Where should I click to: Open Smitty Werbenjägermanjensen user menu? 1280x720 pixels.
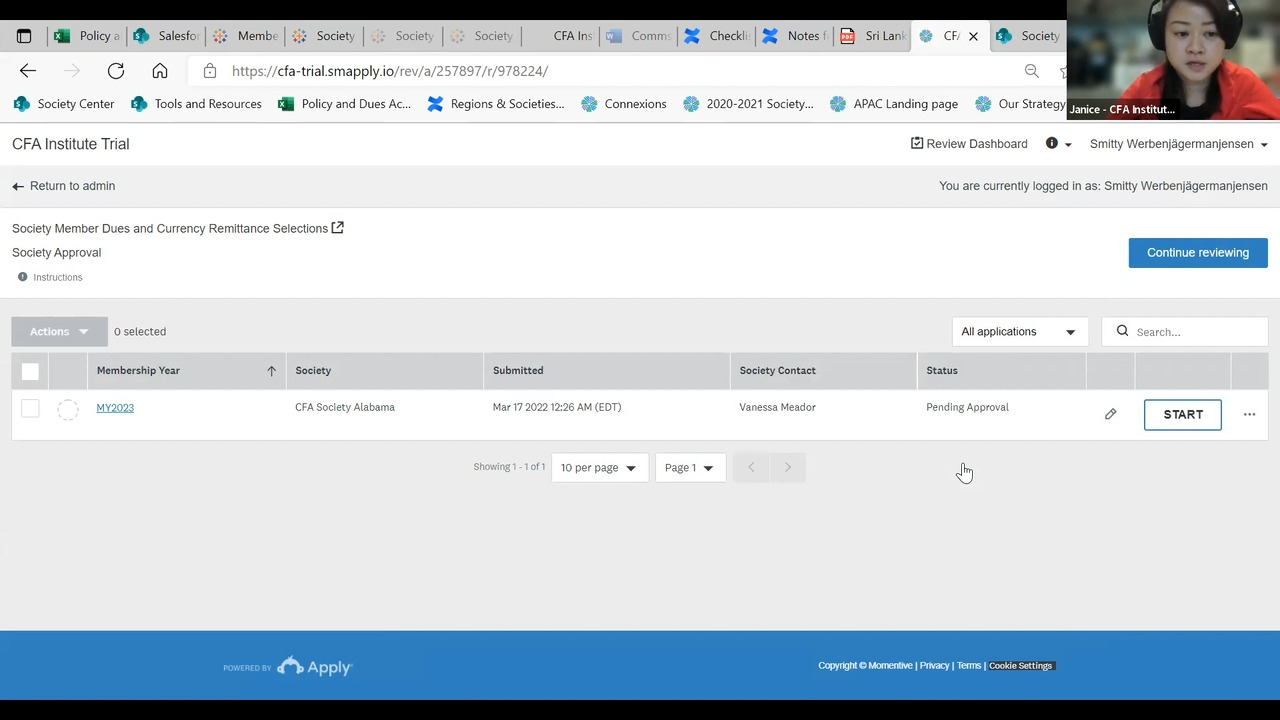pos(1178,144)
